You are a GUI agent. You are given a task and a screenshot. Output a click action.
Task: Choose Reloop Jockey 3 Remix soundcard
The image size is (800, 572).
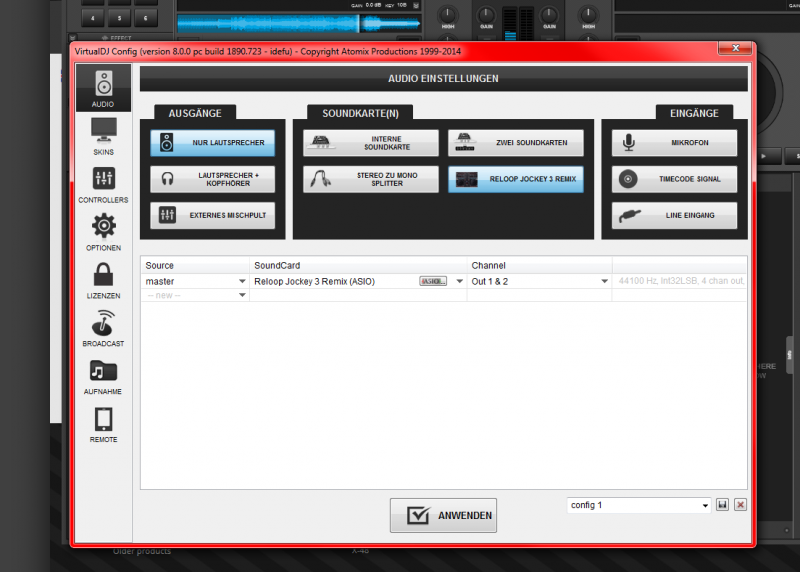coord(516,179)
